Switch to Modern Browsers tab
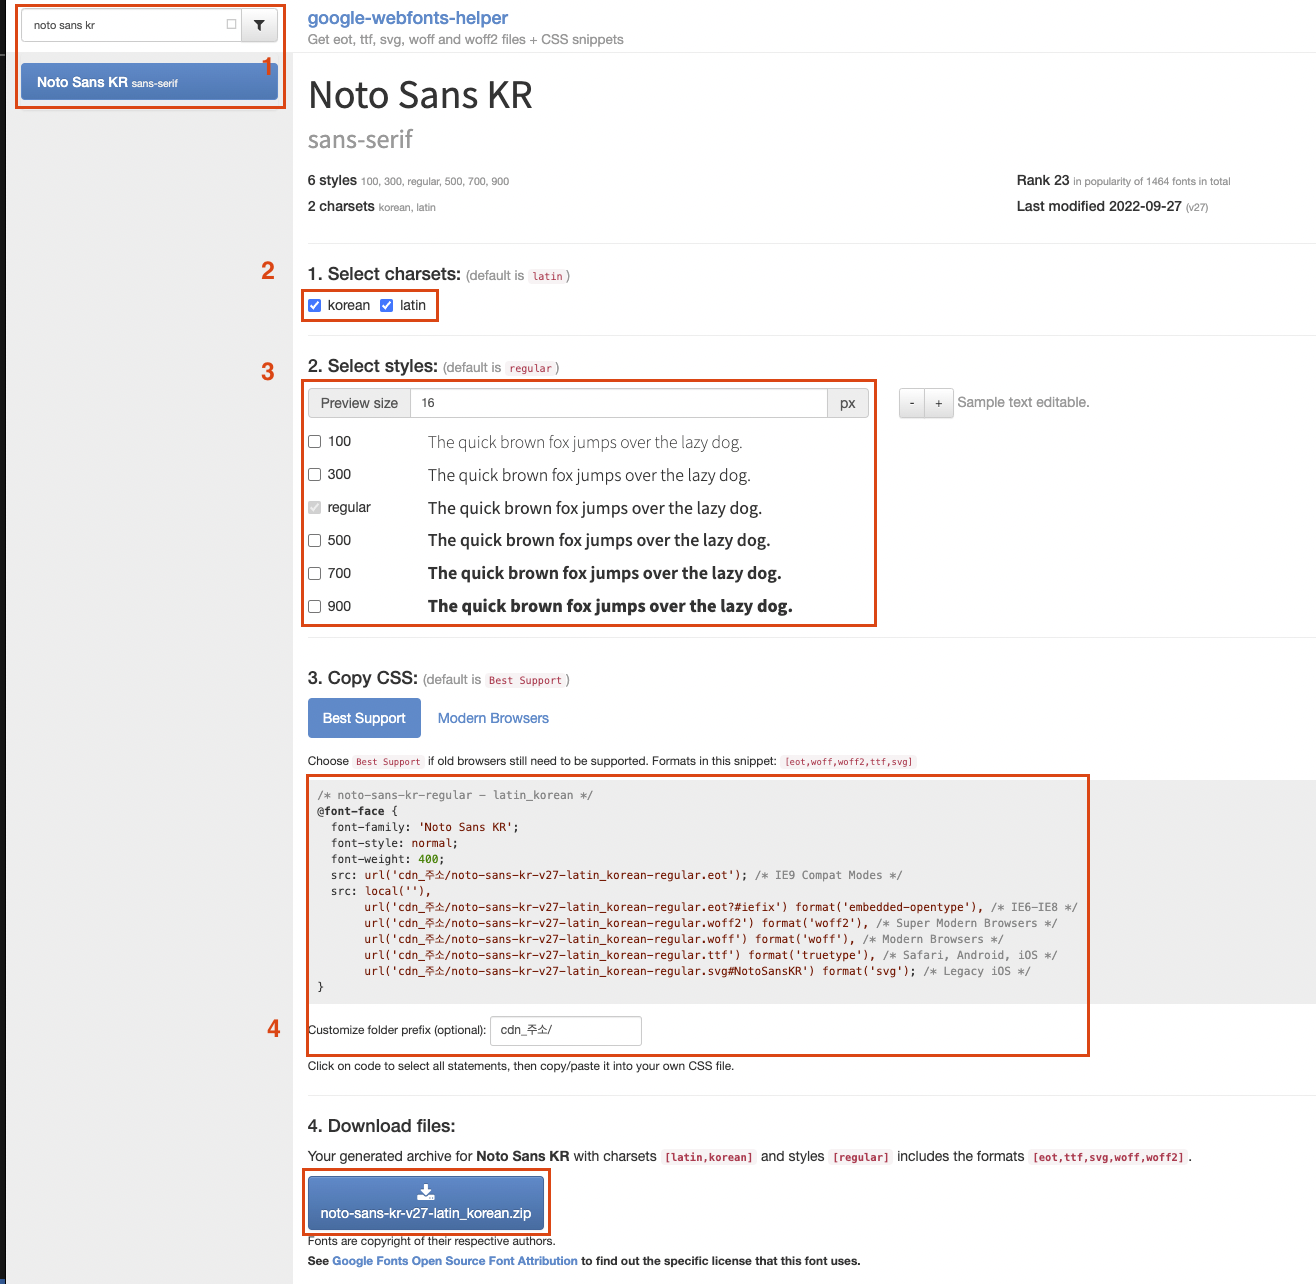 click(493, 718)
